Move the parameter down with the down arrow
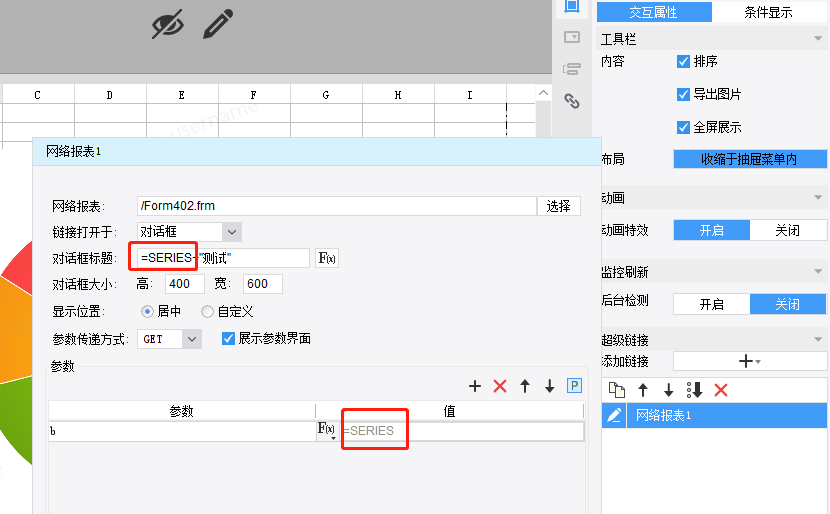Image resolution: width=830 pixels, height=514 pixels. click(549, 386)
